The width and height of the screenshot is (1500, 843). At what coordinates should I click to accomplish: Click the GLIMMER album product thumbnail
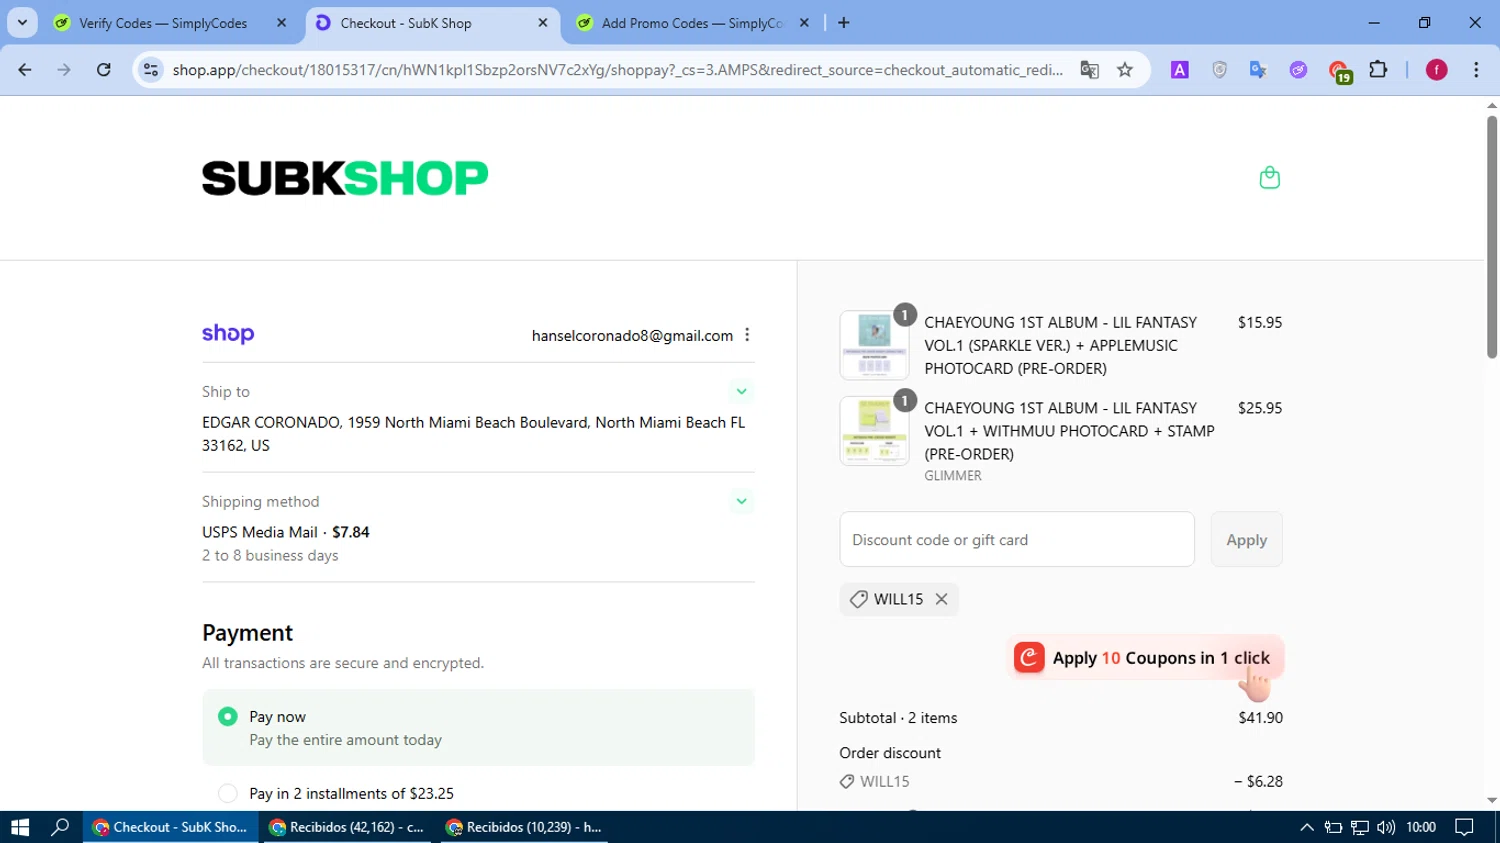pyautogui.click(x=874, y=431)
